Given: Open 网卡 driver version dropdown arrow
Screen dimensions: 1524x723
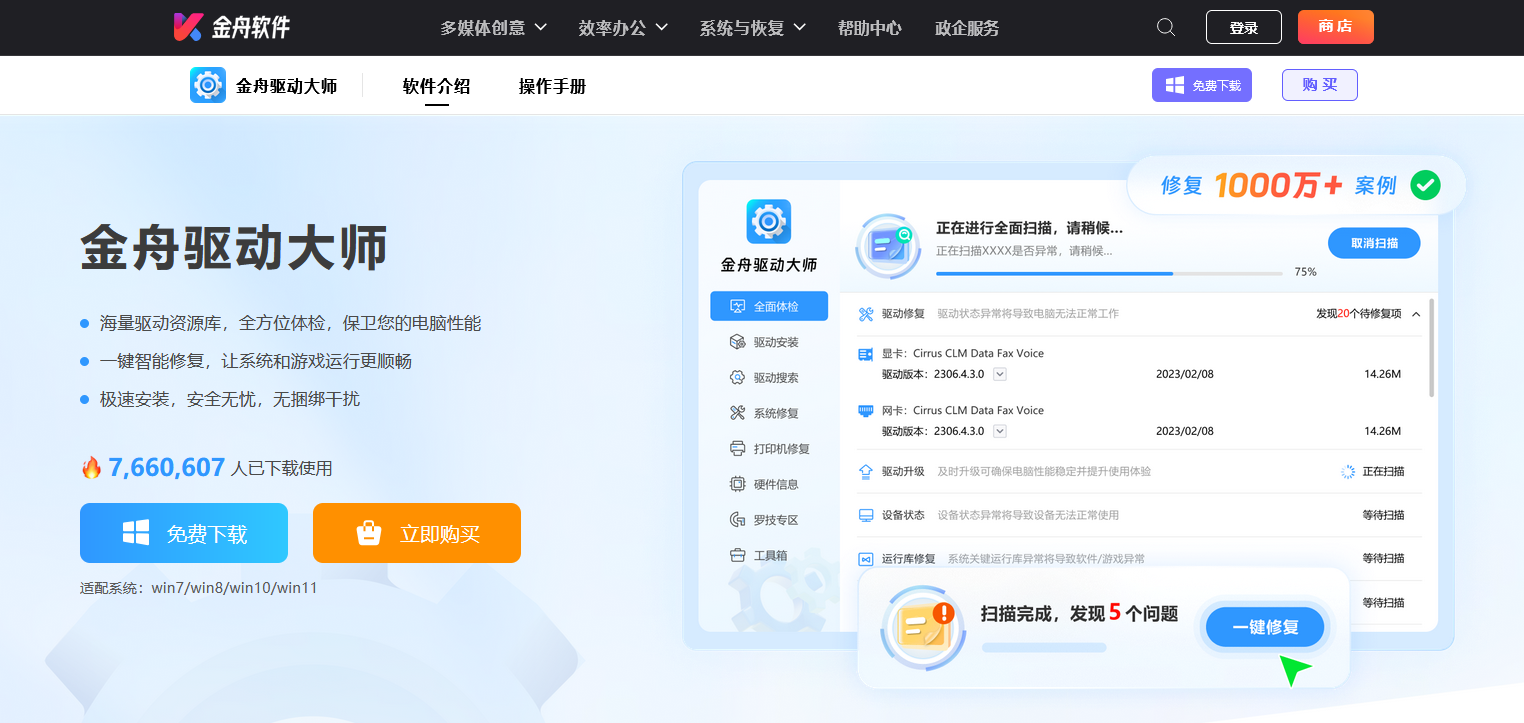Looking at the screenshot, I should tap(999, 431).
